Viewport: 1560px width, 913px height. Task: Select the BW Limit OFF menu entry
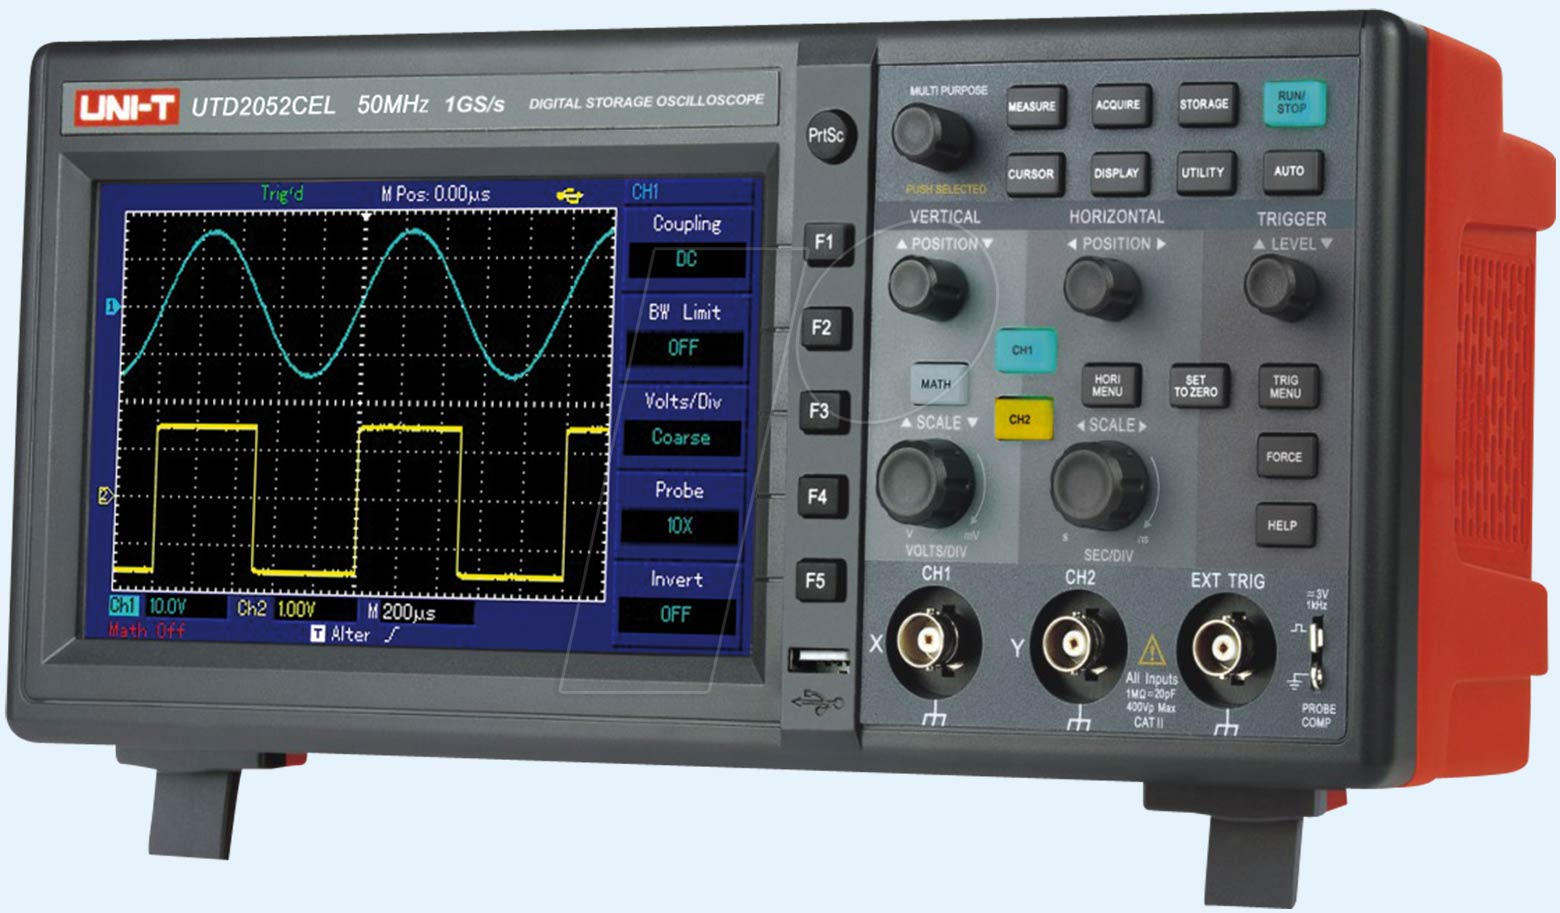click(x=684, y=348)
